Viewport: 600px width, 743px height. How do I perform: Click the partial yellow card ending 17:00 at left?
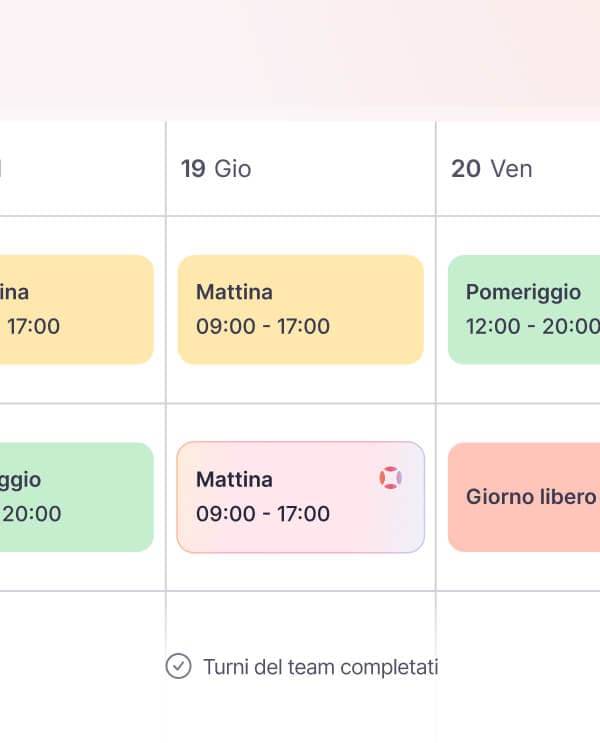coord(76,309)
